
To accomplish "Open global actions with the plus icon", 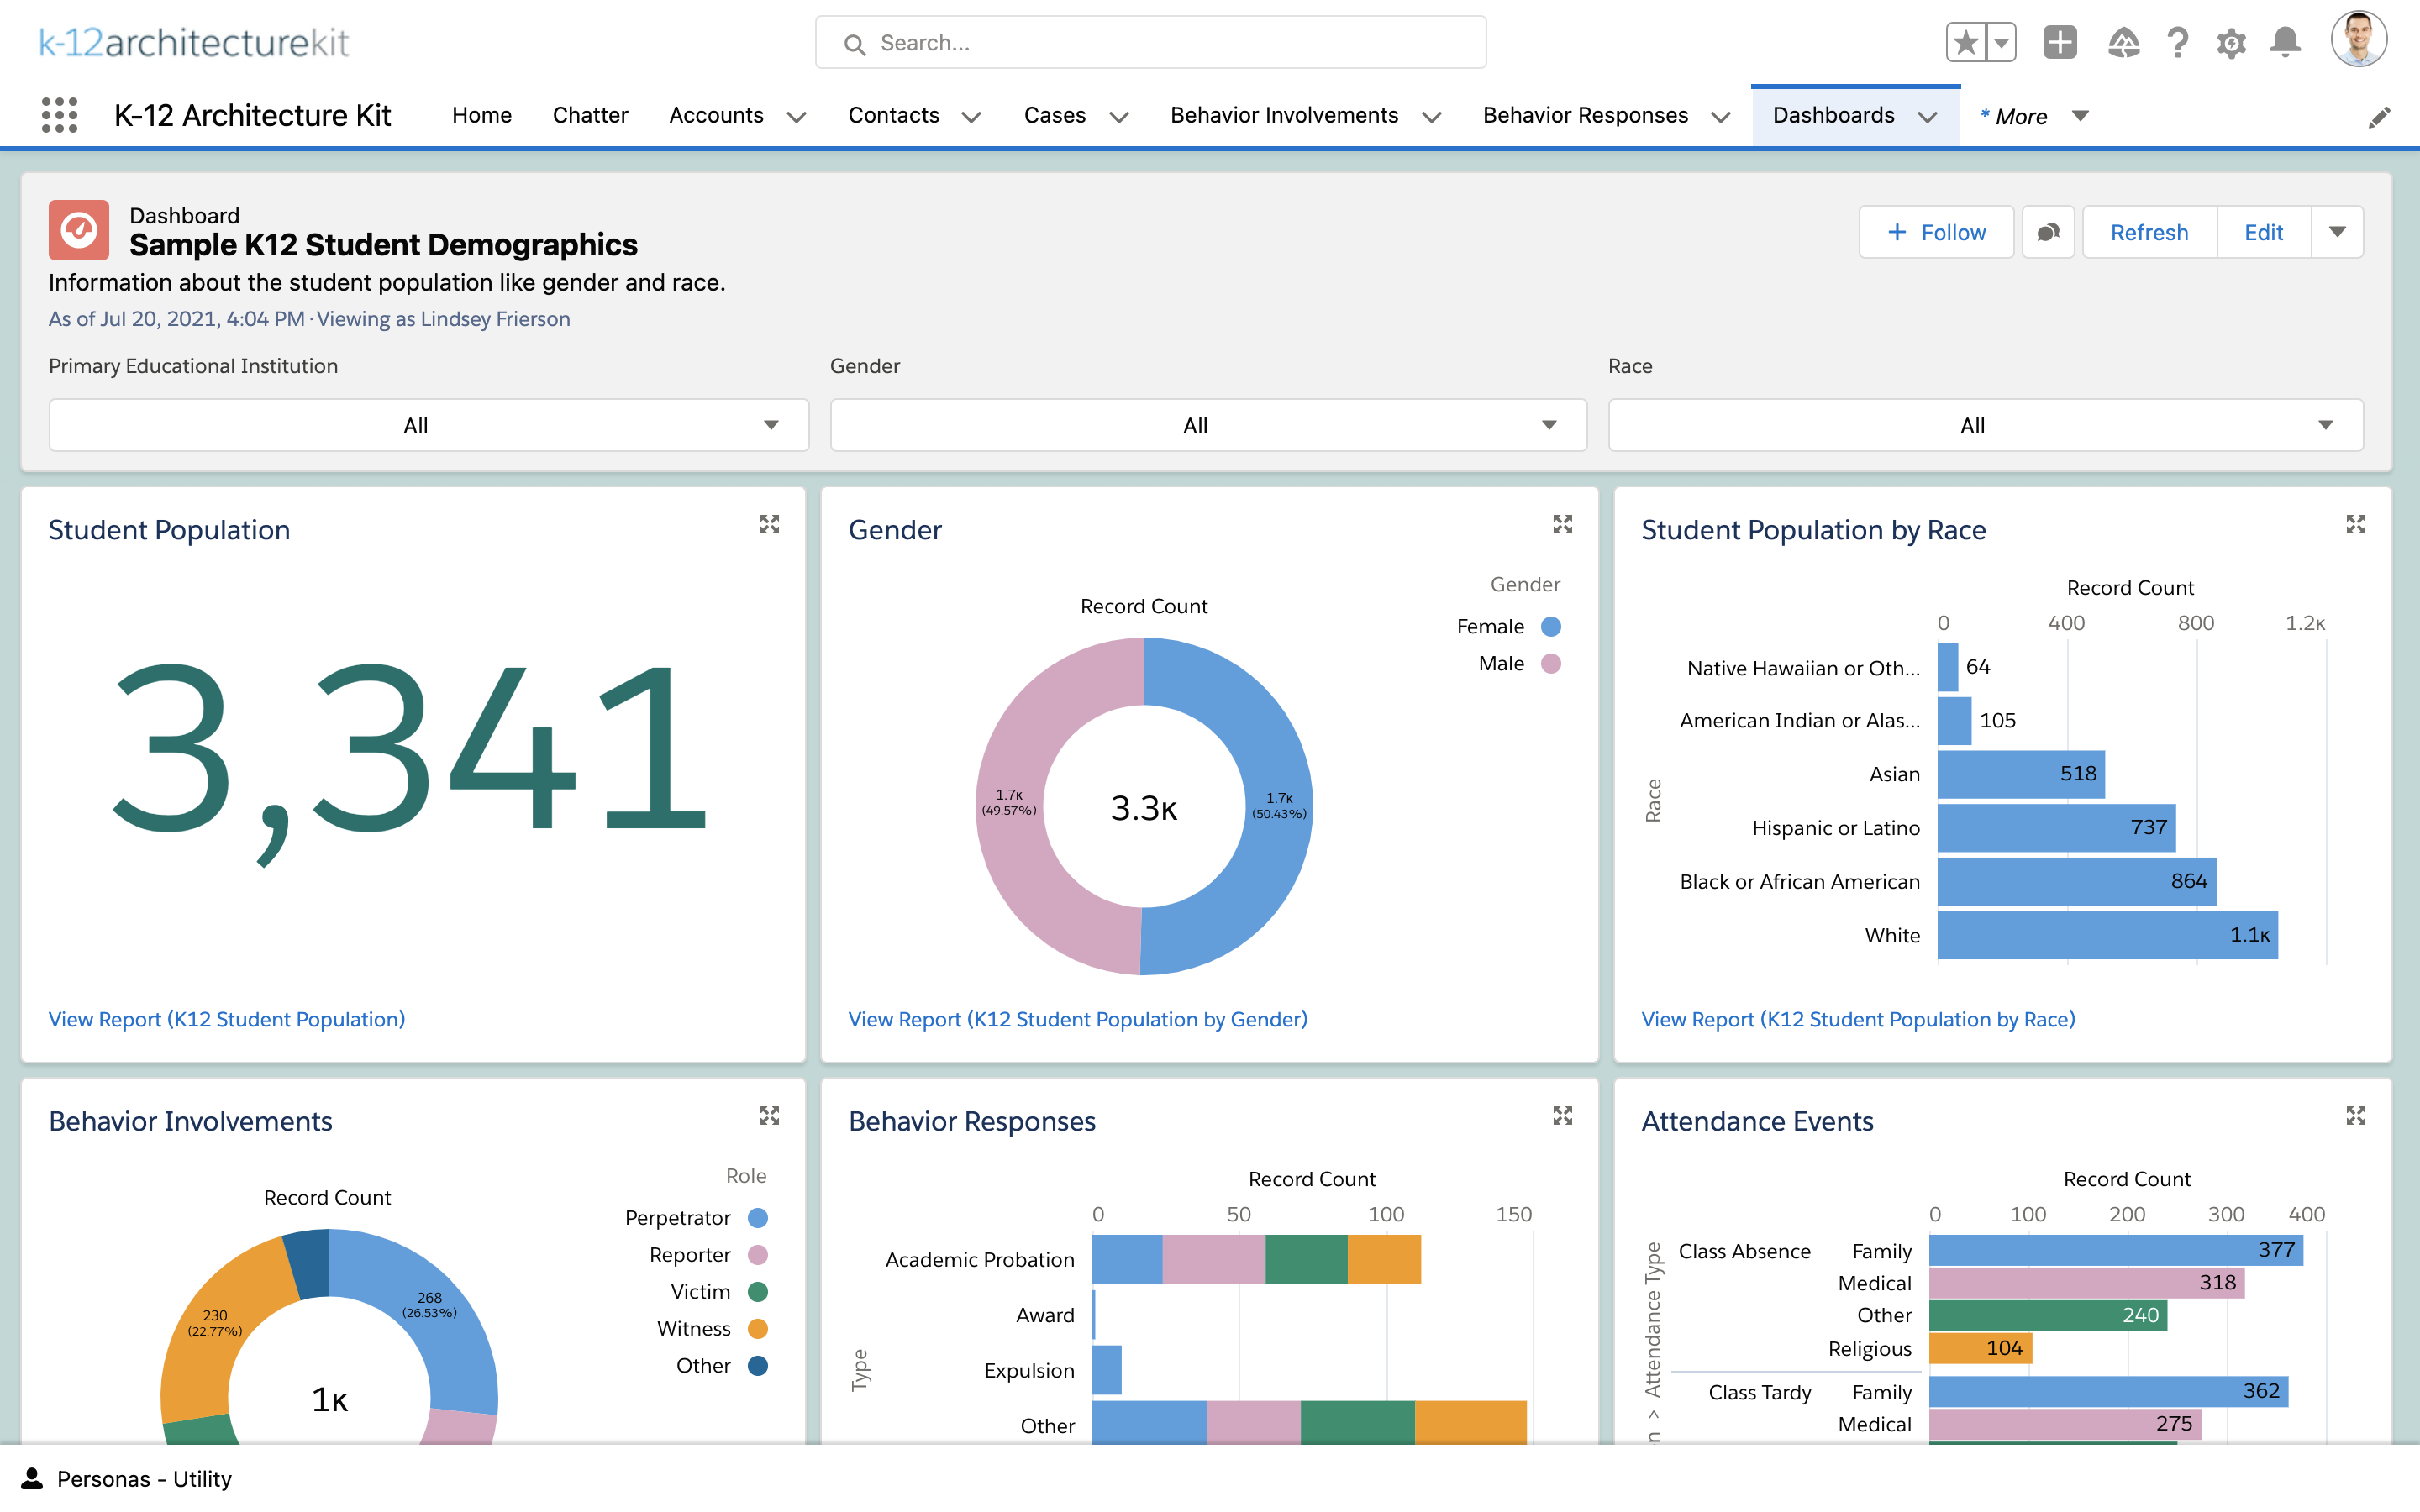I will click(x=2060, y=42).
